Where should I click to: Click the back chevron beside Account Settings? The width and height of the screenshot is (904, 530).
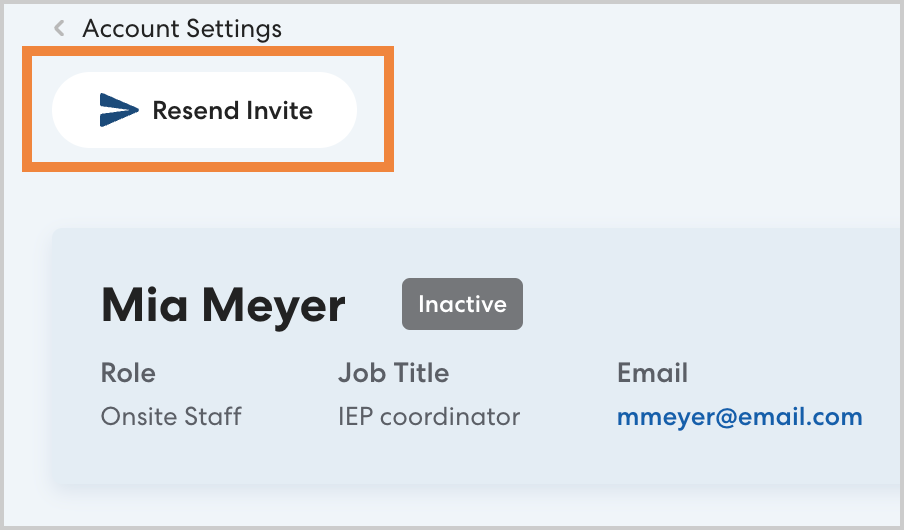pos(60,29)
